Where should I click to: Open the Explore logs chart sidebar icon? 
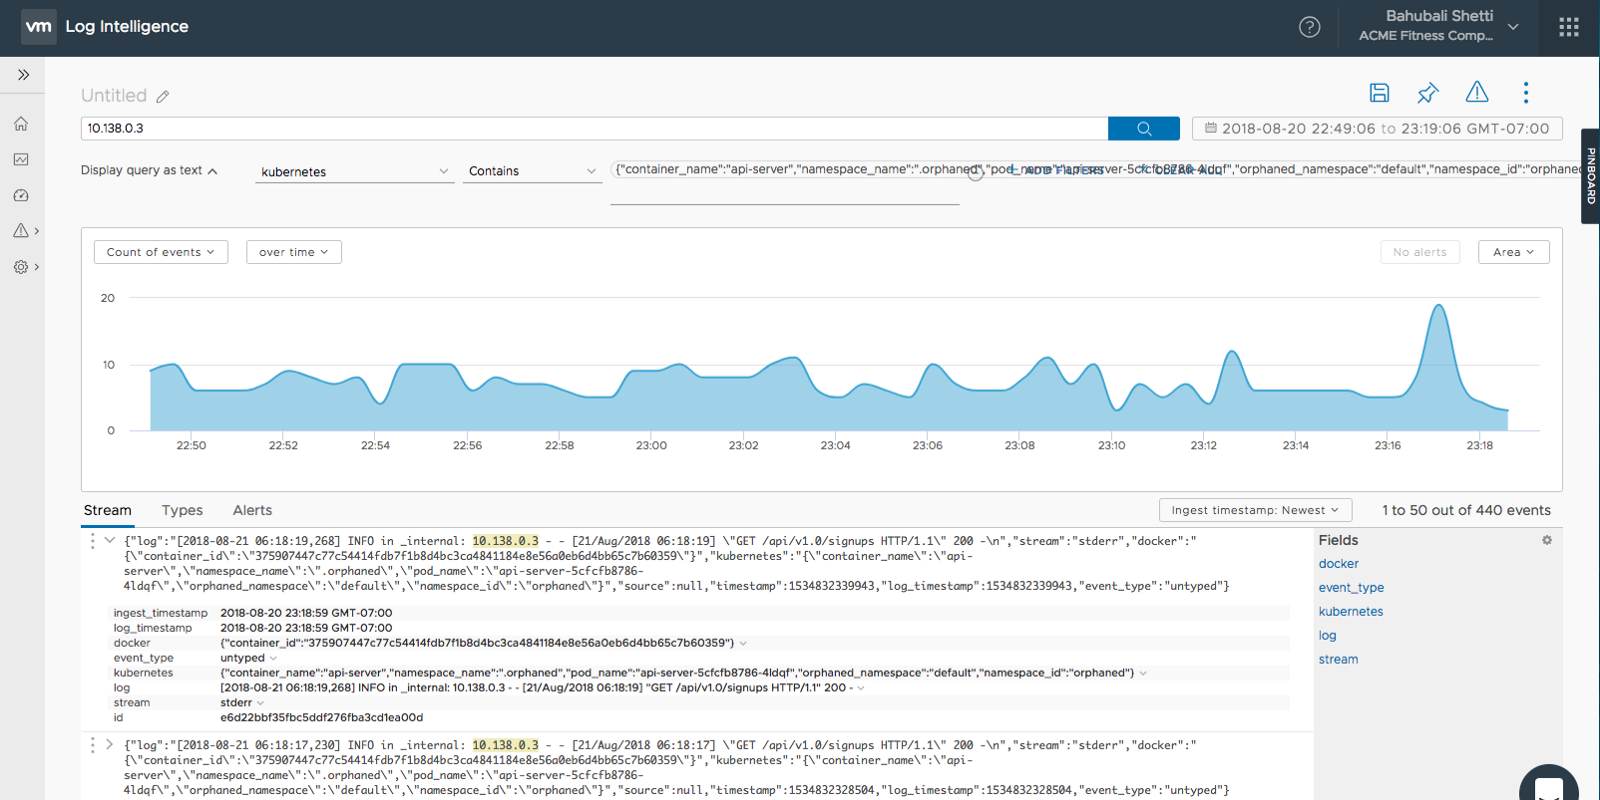[x=21, y=159]
